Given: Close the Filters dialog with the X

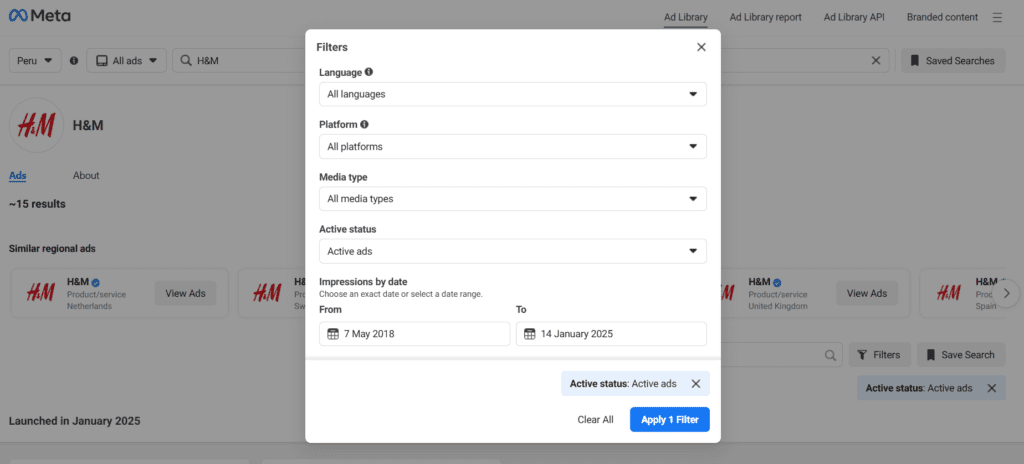Looking at the screenshot, I should pos(701,47).
